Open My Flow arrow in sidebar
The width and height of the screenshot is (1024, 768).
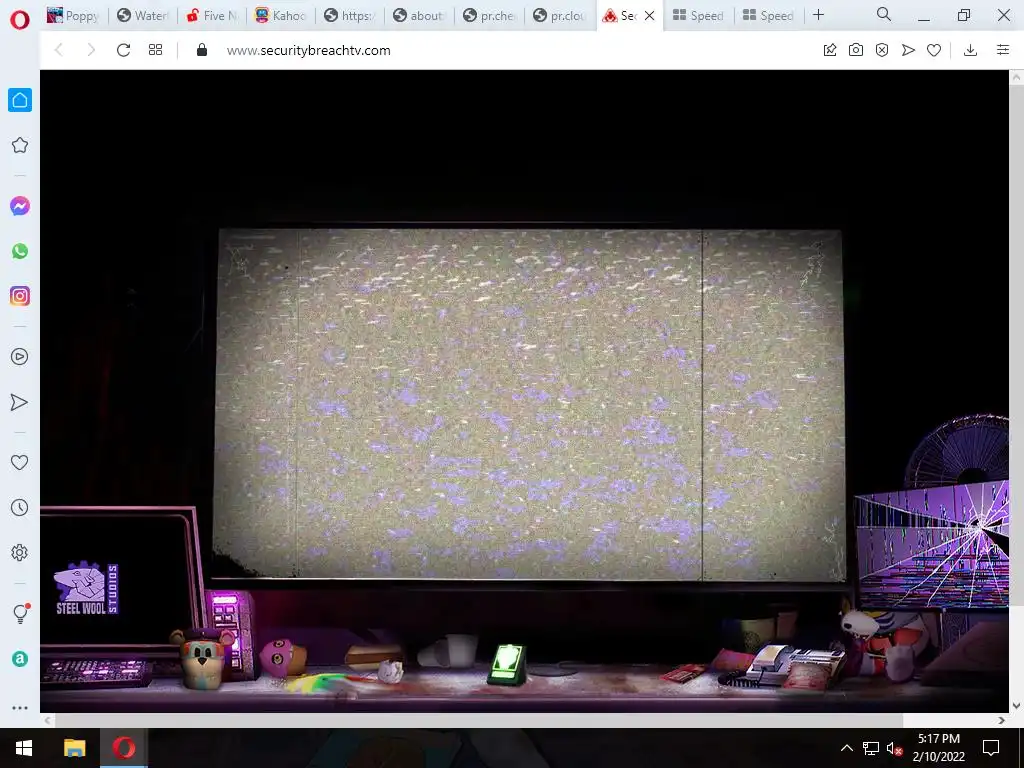[20, 402]
